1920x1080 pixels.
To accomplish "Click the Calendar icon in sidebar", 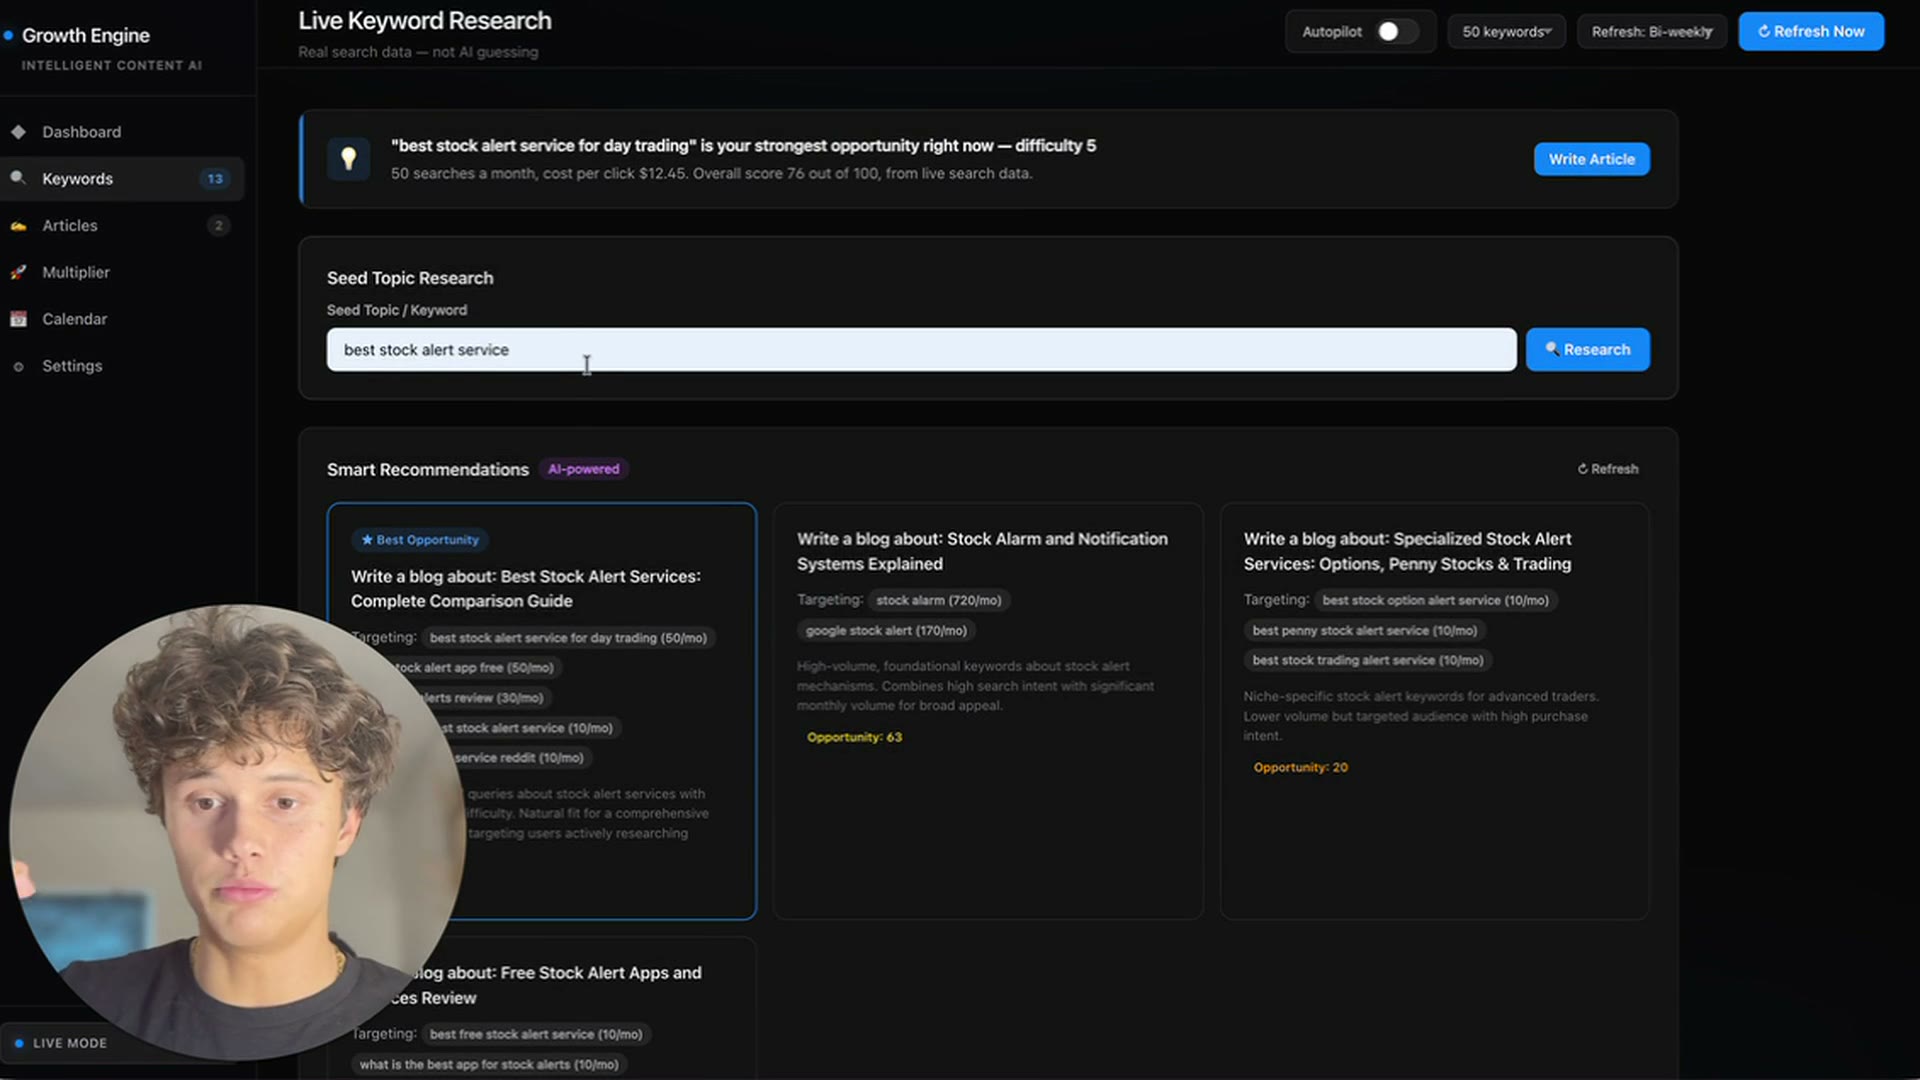I will [18, 319].
